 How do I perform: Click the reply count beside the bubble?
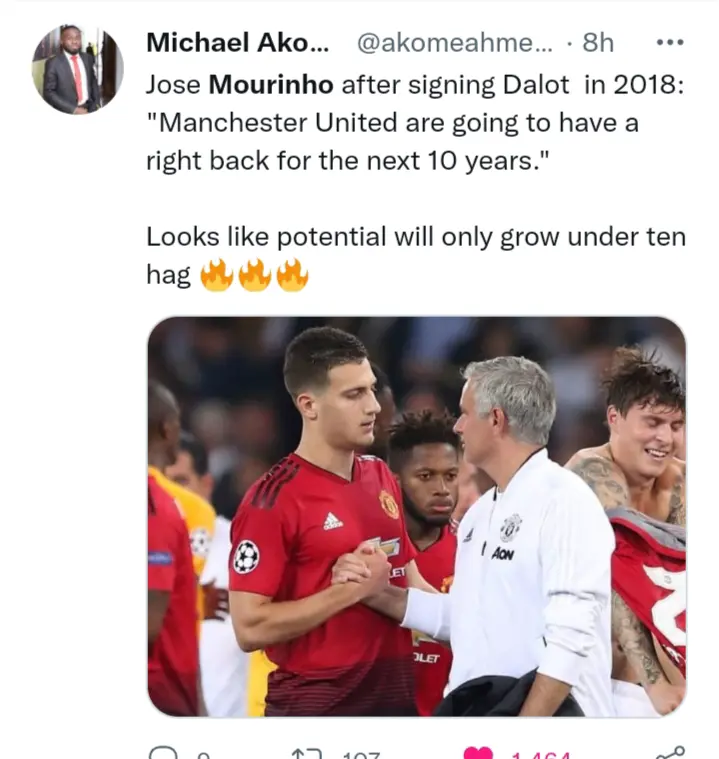pyautogui.click(x=204, y=755)
